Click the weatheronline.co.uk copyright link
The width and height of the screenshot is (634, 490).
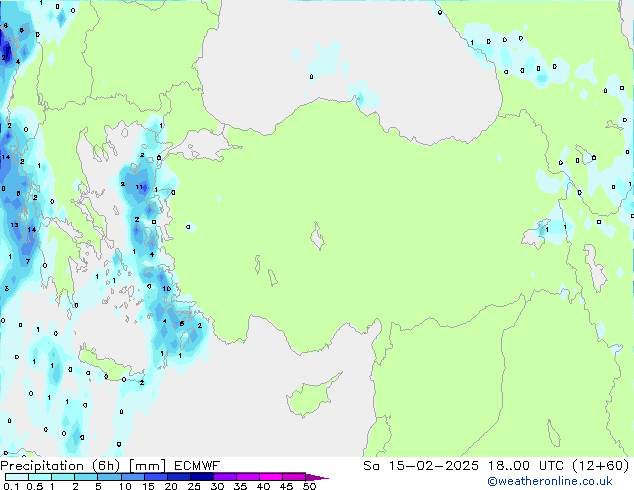tap(563, 481)
